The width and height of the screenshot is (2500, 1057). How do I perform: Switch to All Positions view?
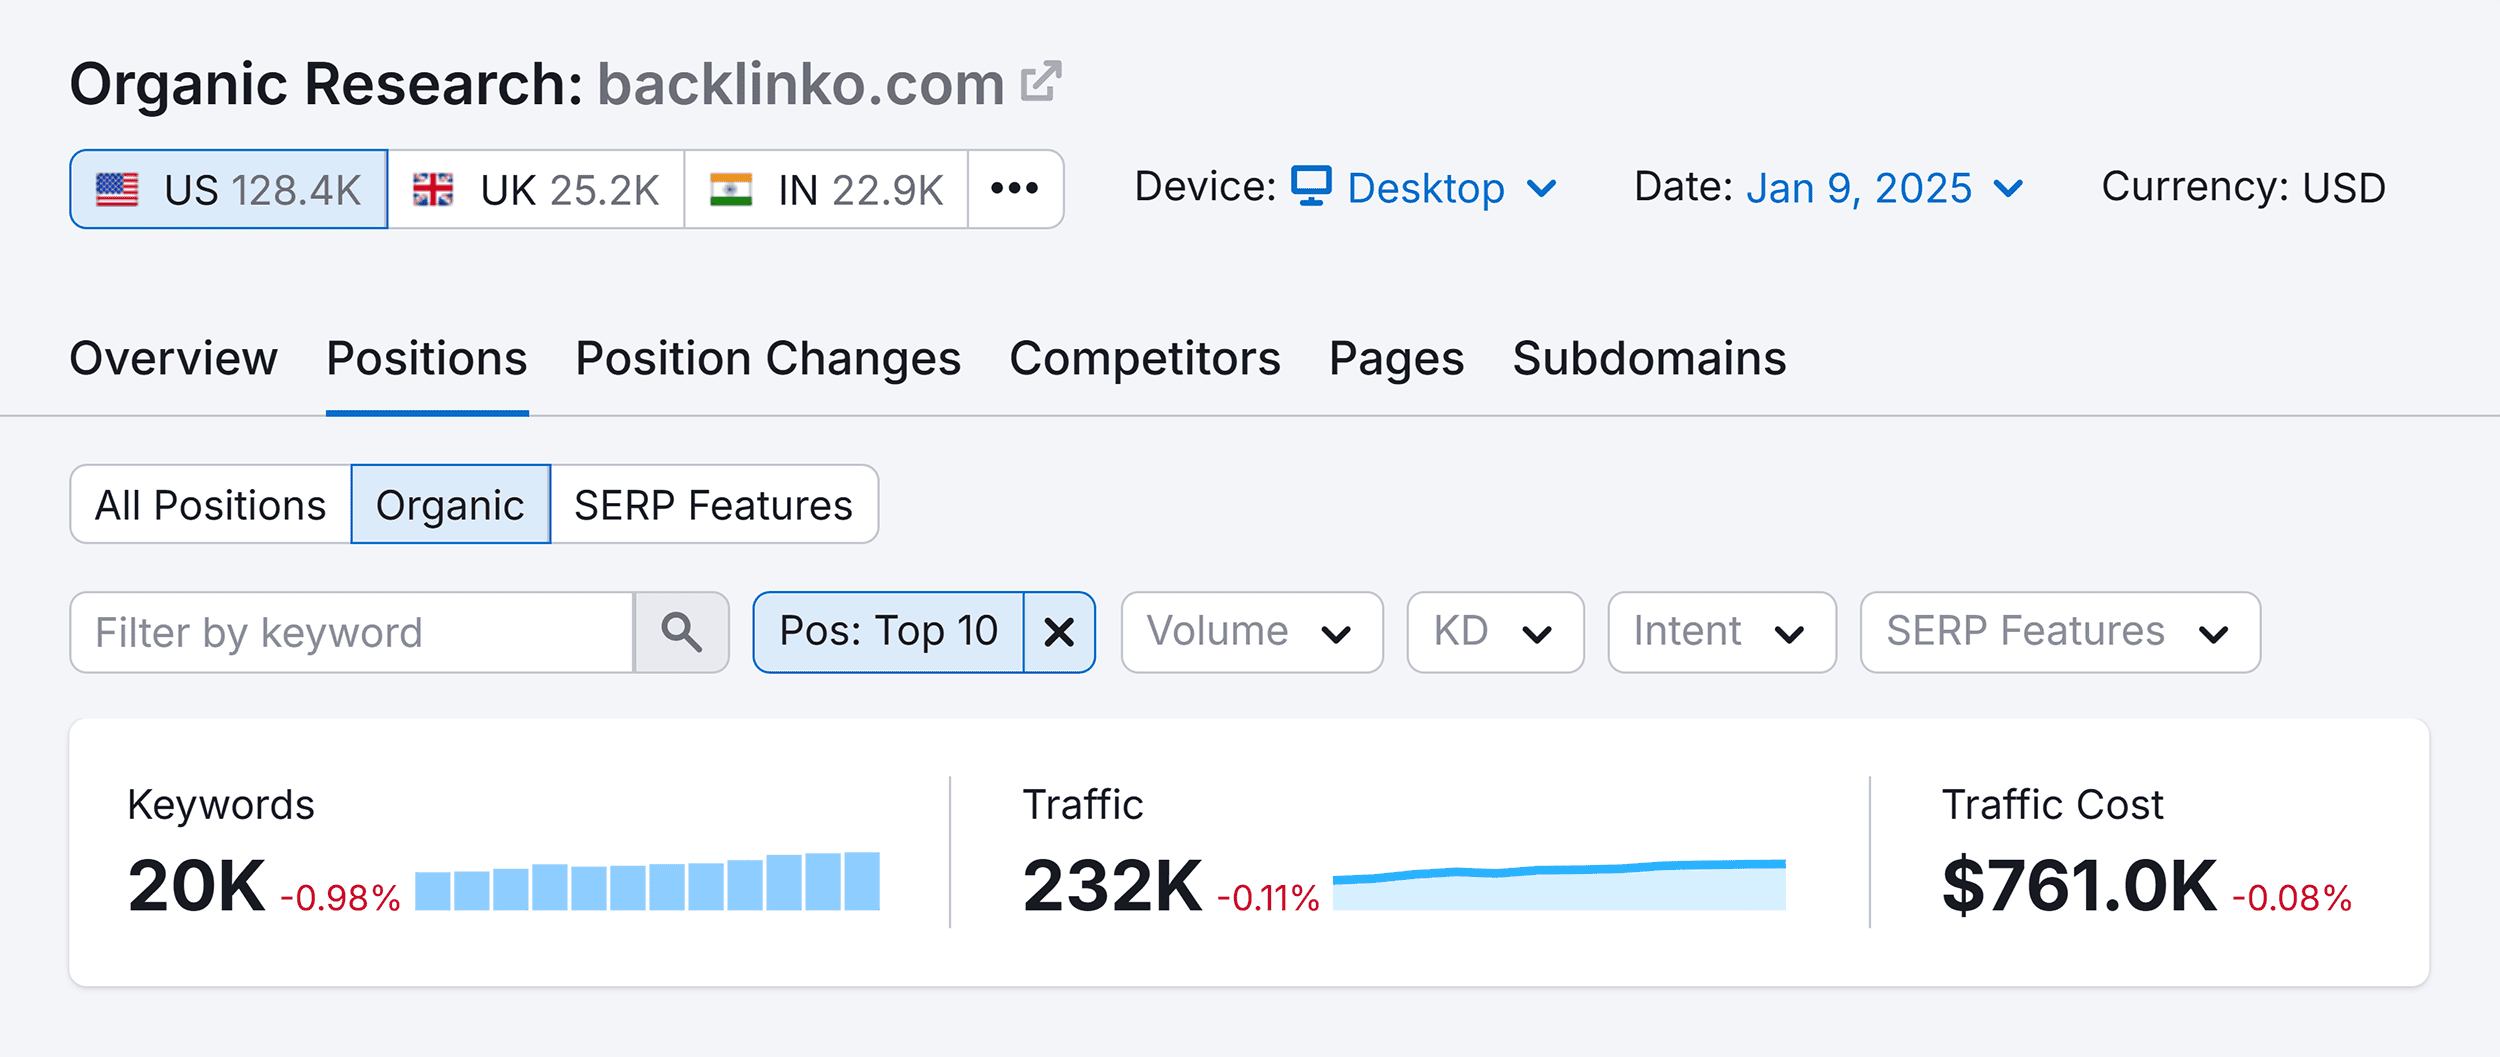pos(211,505)
